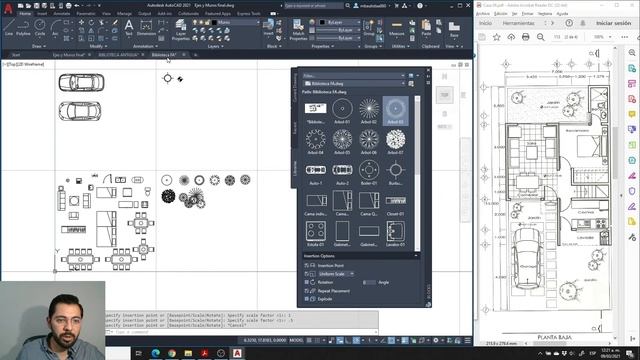Pick the Estufa-01 stove block
This screenshot has height=360, width=640.
pyautogui.click(x=316, y=233)
